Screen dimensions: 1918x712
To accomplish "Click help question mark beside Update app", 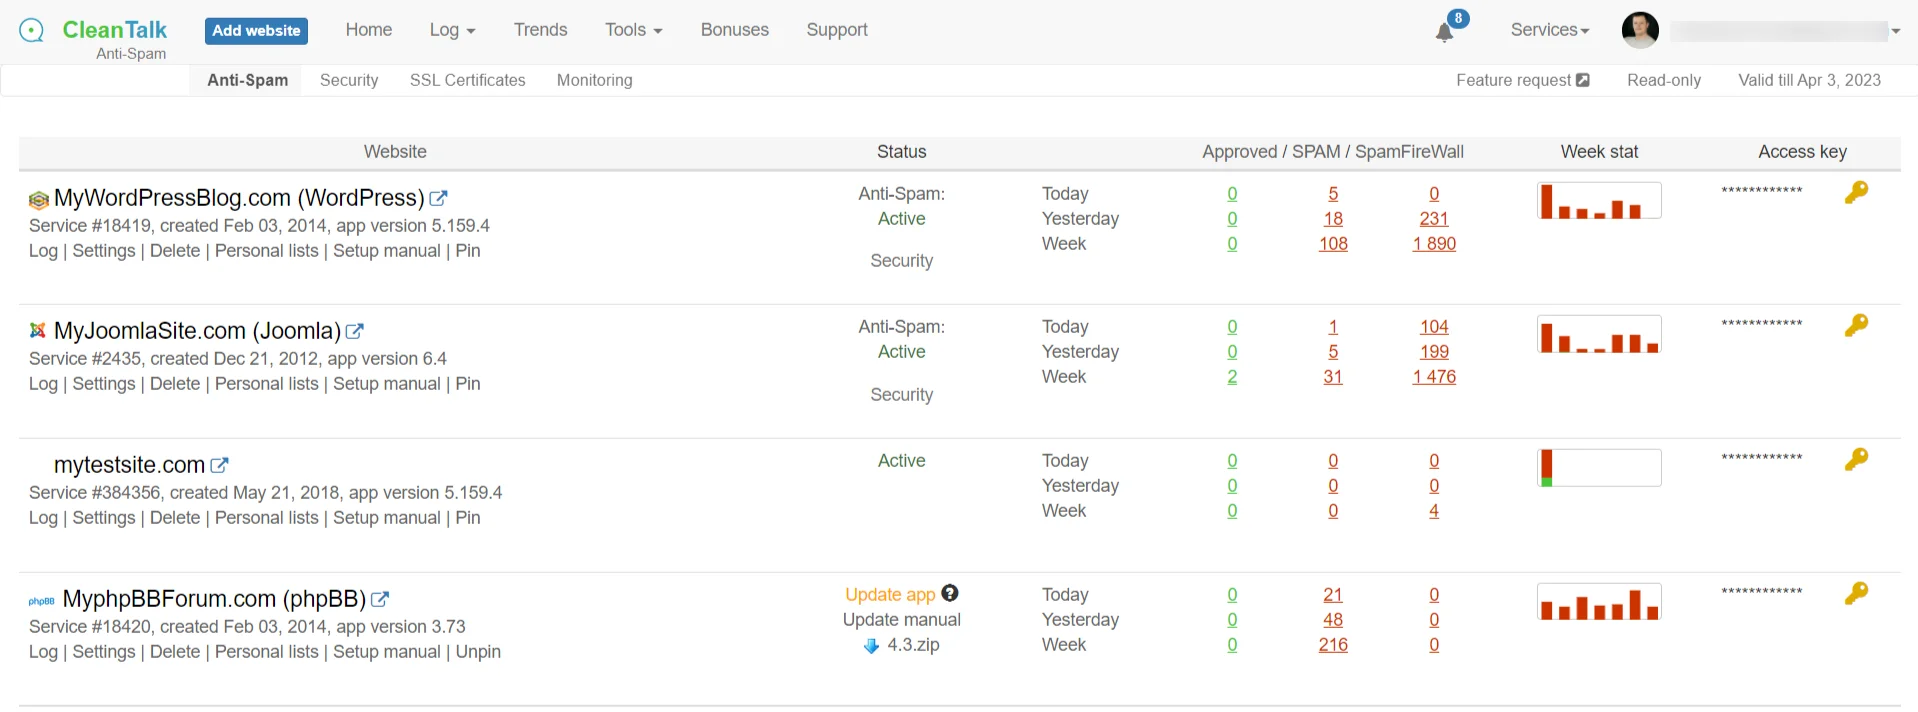I will [950, 593].
